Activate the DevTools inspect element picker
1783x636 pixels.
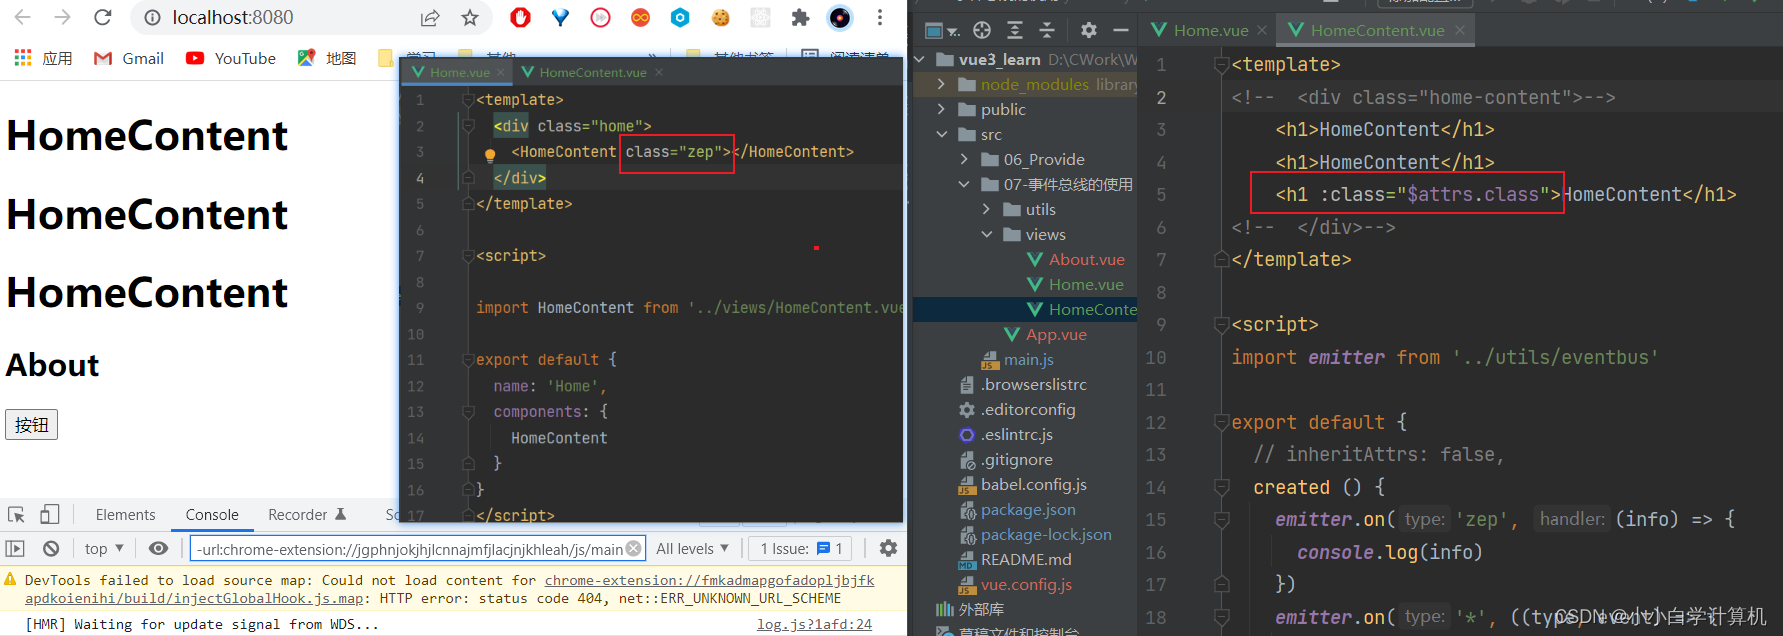click(x=16, y=515)
